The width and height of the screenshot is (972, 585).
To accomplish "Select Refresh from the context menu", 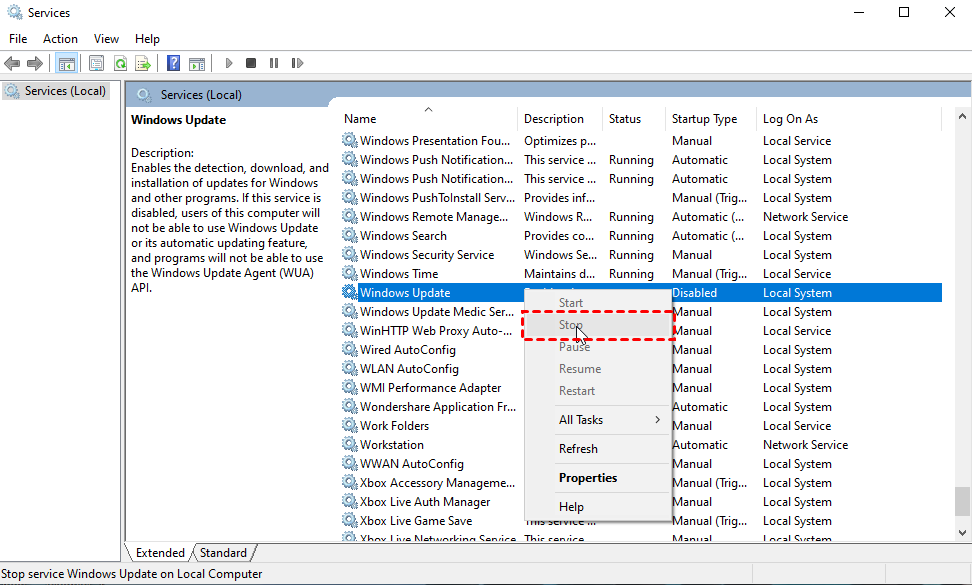I will (578, 449).
